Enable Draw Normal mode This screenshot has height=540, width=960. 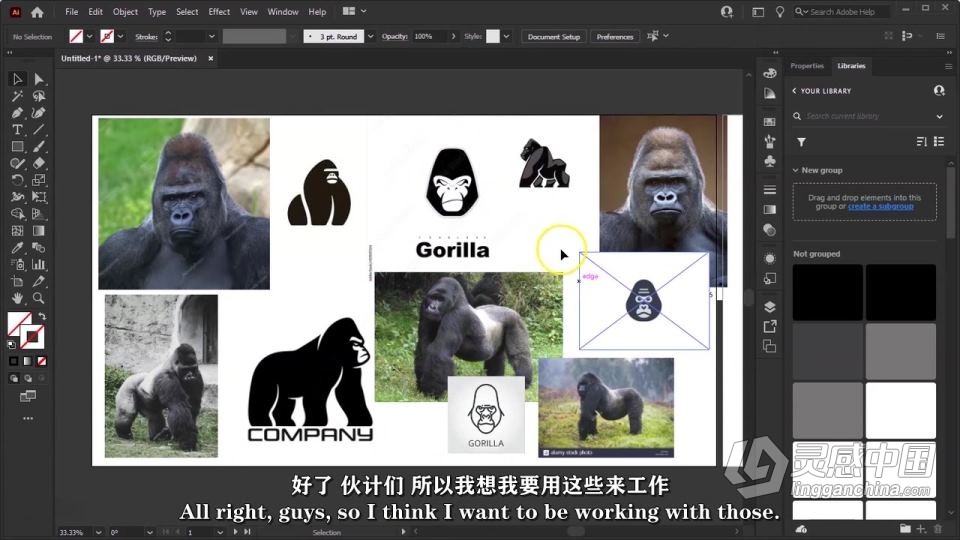pos(13,378)
